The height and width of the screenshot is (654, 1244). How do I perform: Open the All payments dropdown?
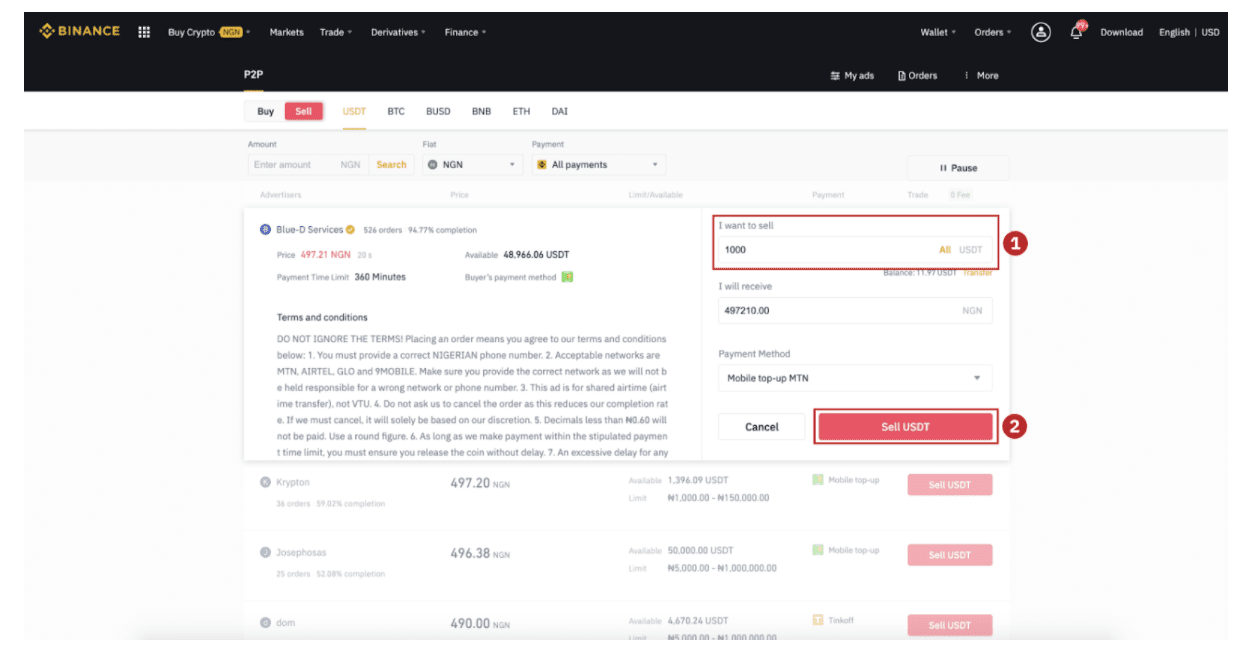598,165
